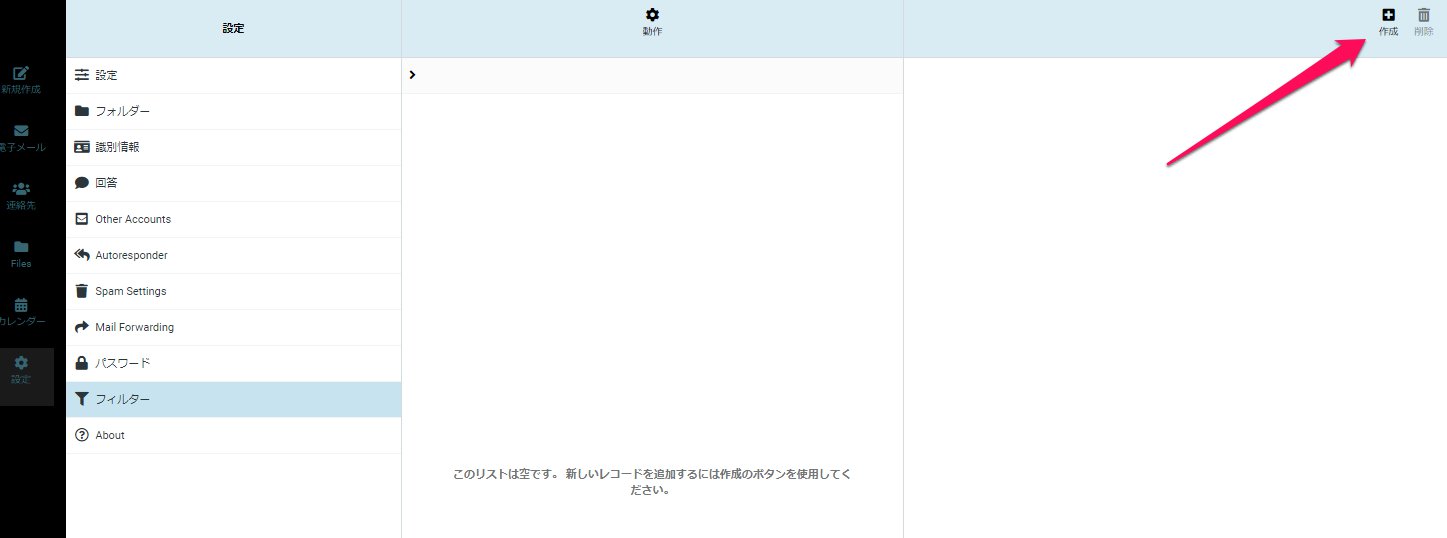Click the 動作 actions label
The width and height of the screenshot is (1447, 538).
coord(652,32)
